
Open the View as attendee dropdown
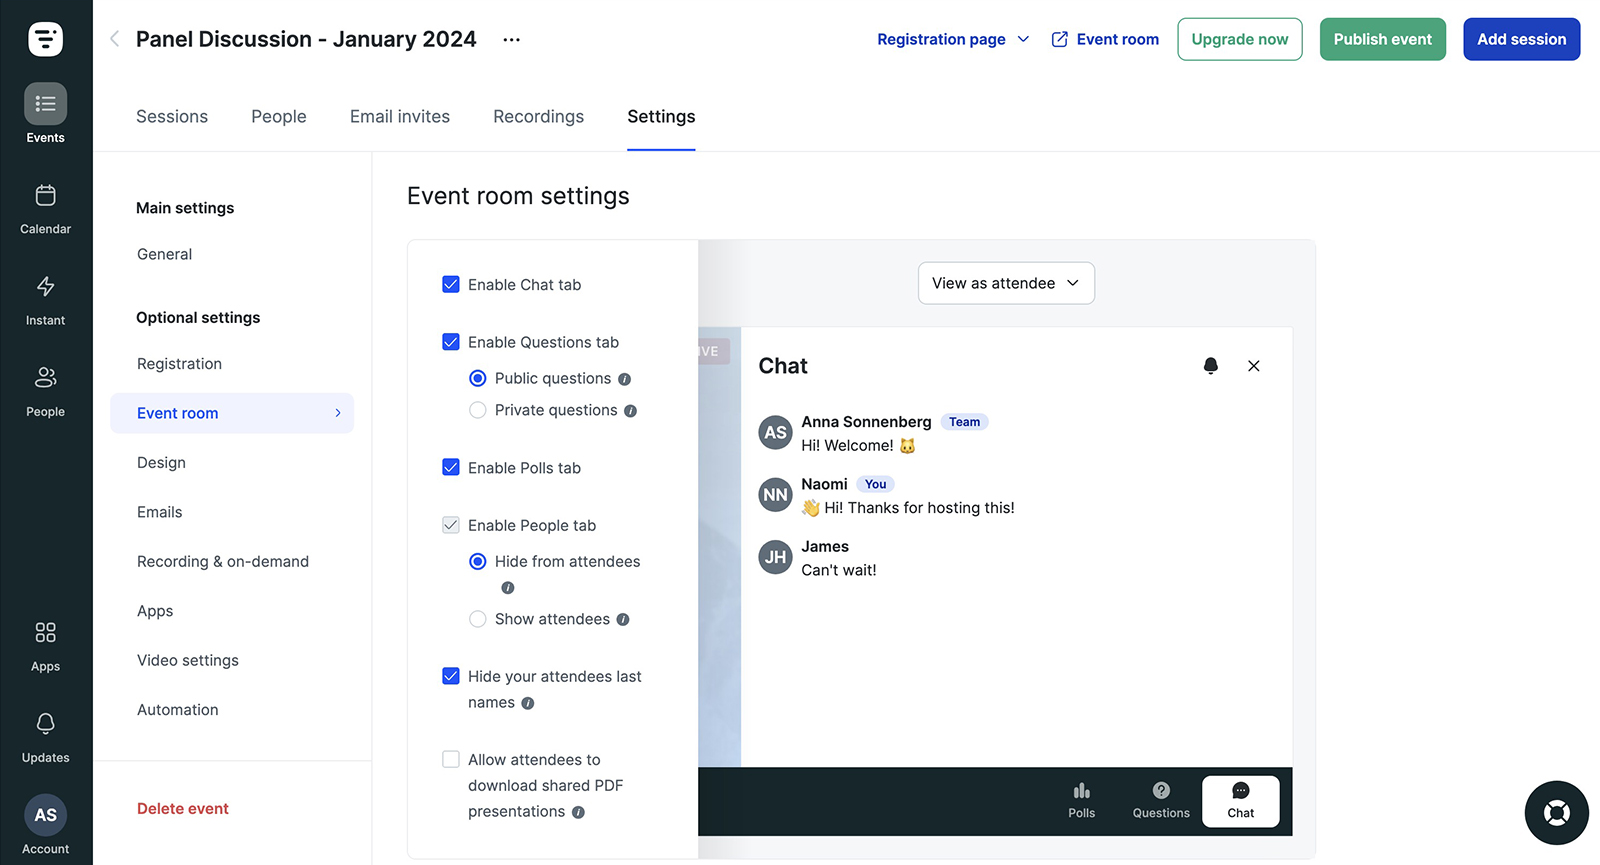(x=1006, y=283)
